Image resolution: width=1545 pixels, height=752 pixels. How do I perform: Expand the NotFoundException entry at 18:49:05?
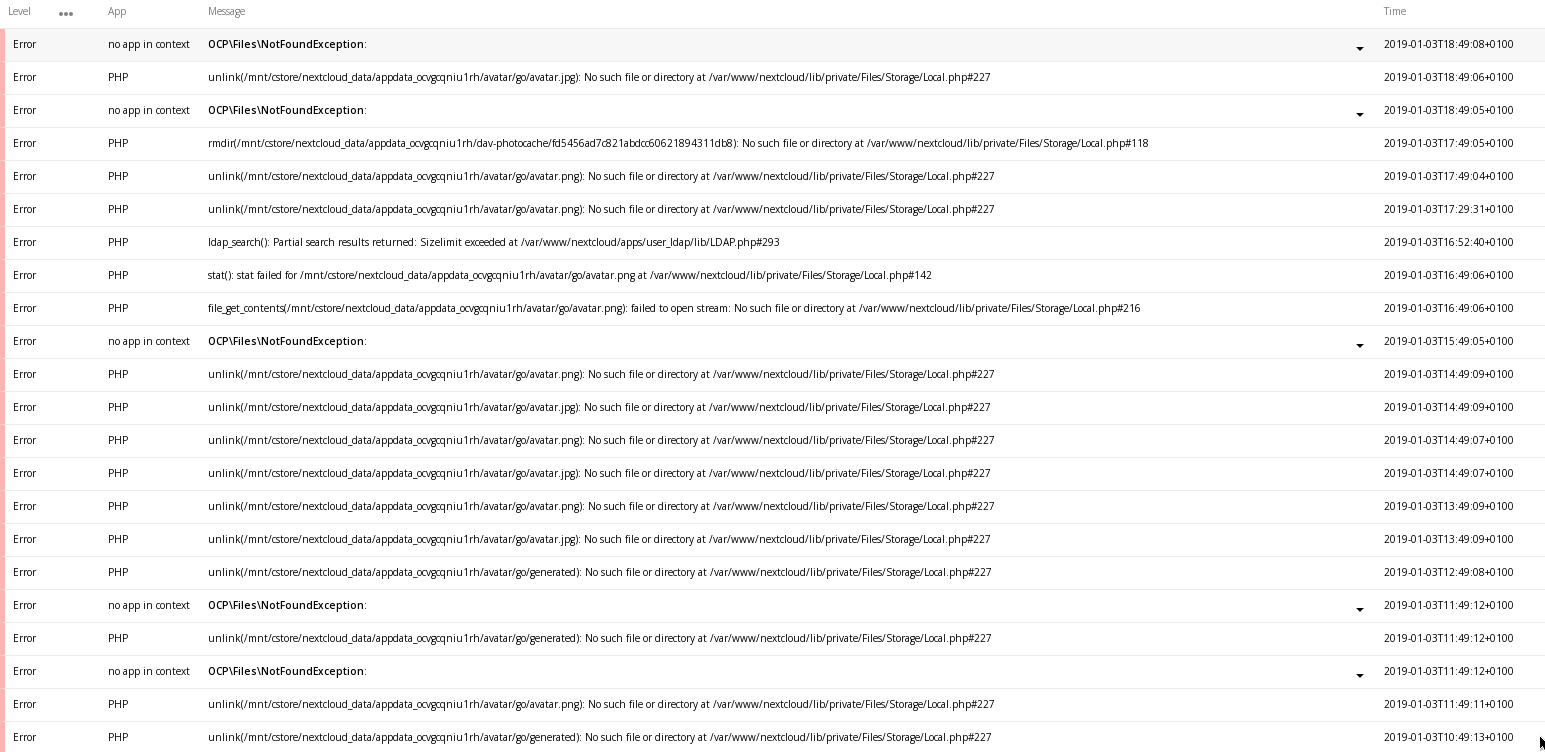pos(1359,114)
